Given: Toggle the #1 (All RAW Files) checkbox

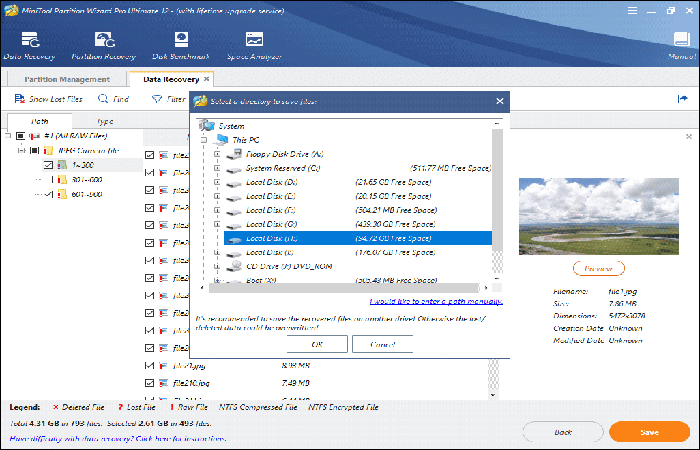Looking at the screenshot, I should 20,136.
